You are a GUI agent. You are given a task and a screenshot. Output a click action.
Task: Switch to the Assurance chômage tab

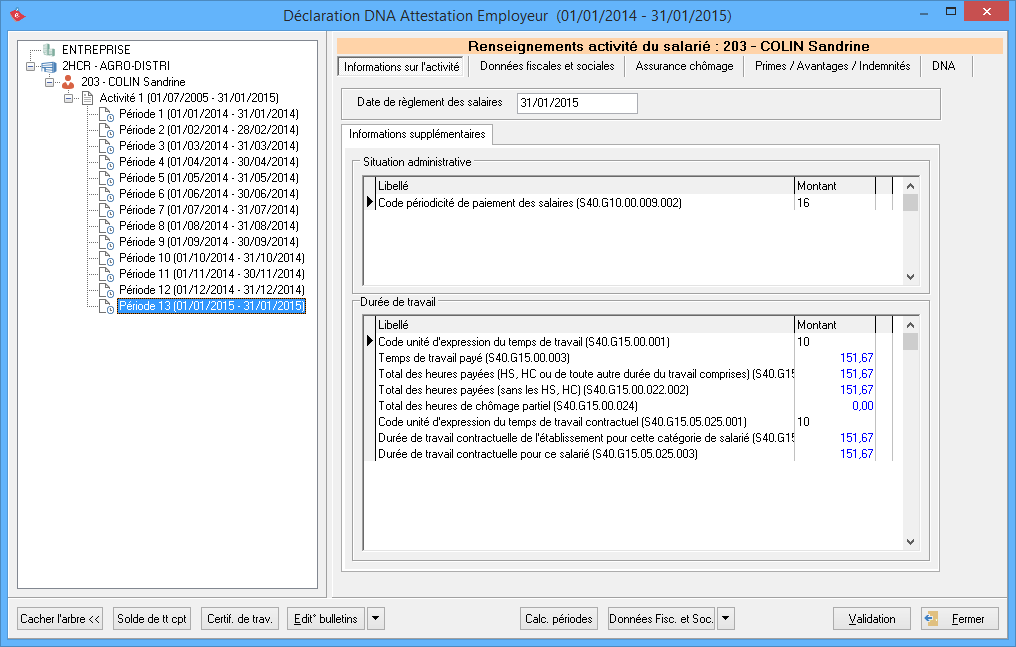click(684, 66)
